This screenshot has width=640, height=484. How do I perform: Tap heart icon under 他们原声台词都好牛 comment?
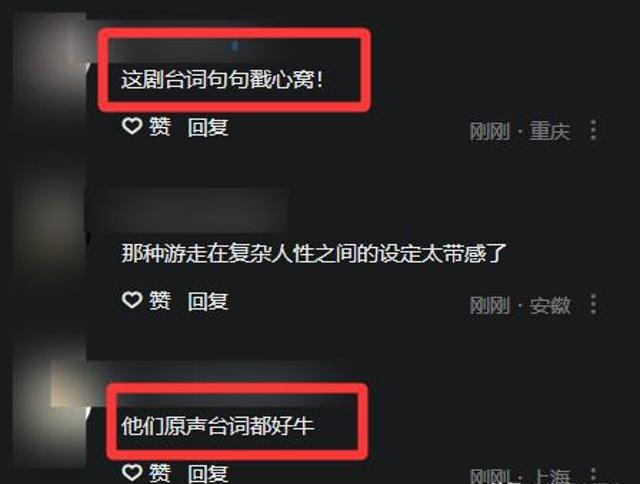coord(132,473)
